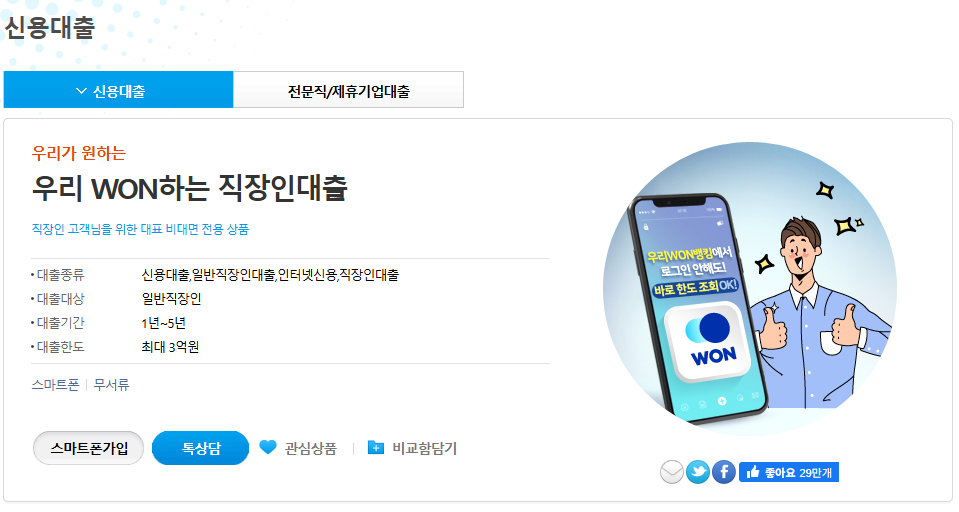
Task: Click the thumbs-up 좋아요 button
Action: point(789,472)
